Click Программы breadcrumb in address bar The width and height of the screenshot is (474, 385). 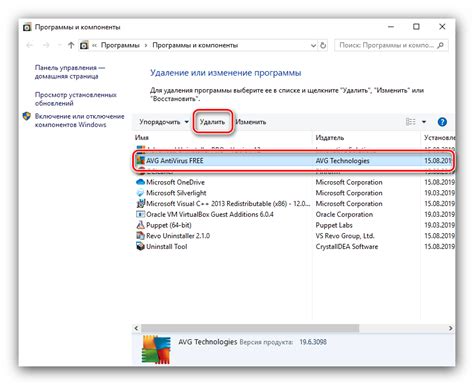click(120, 45)
